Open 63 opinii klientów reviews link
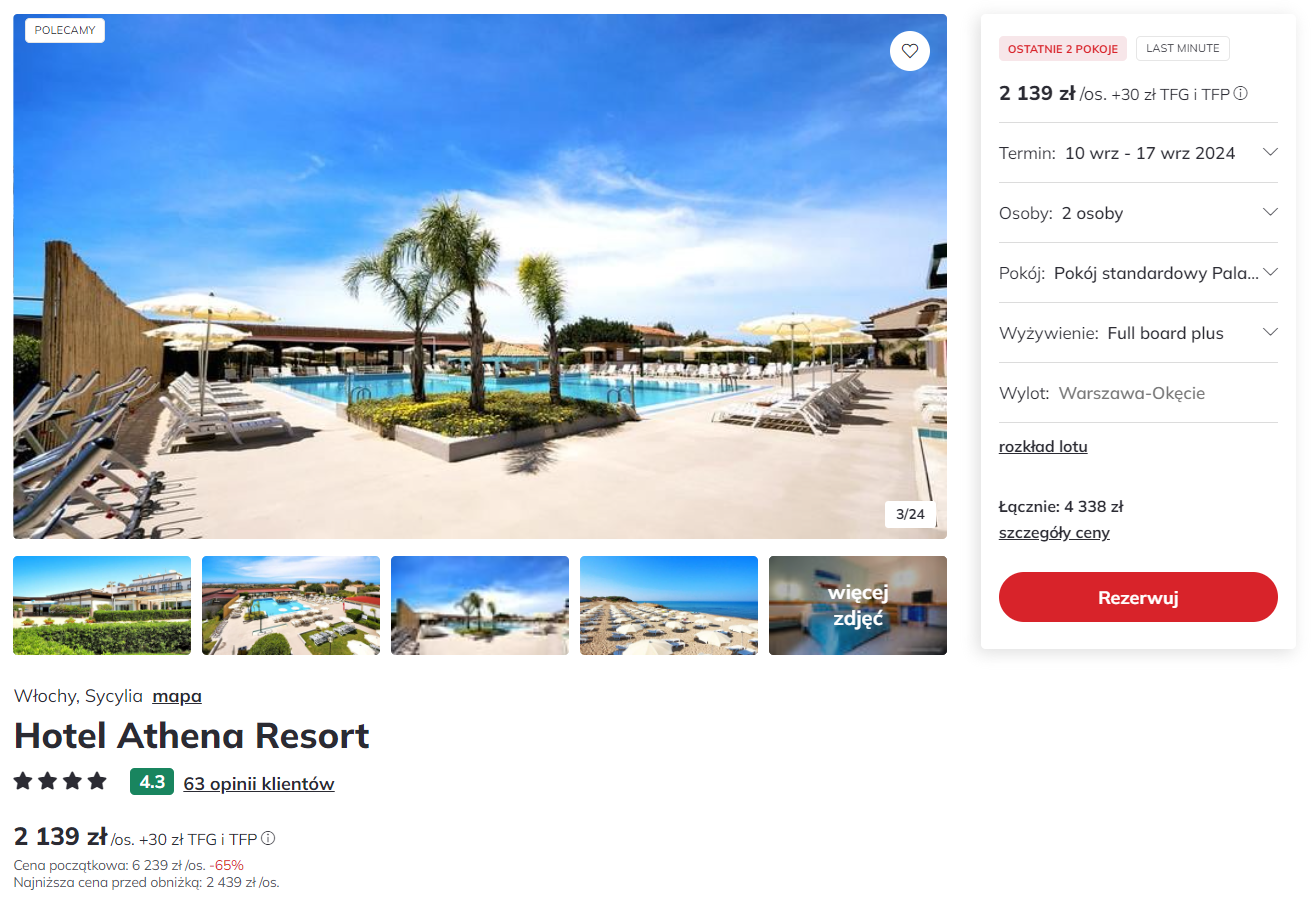Screen dimensions: 1313x902 tap(259, 784)
